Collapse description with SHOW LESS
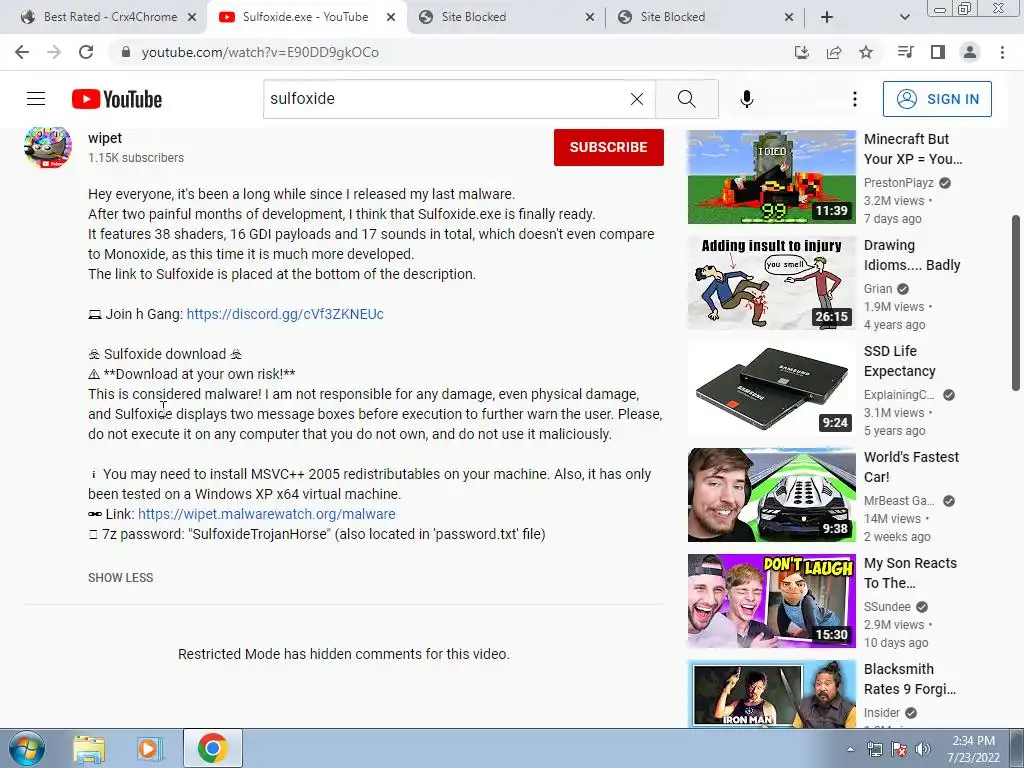The width and height of the screenshot is (1024, 768). [121, 578]
